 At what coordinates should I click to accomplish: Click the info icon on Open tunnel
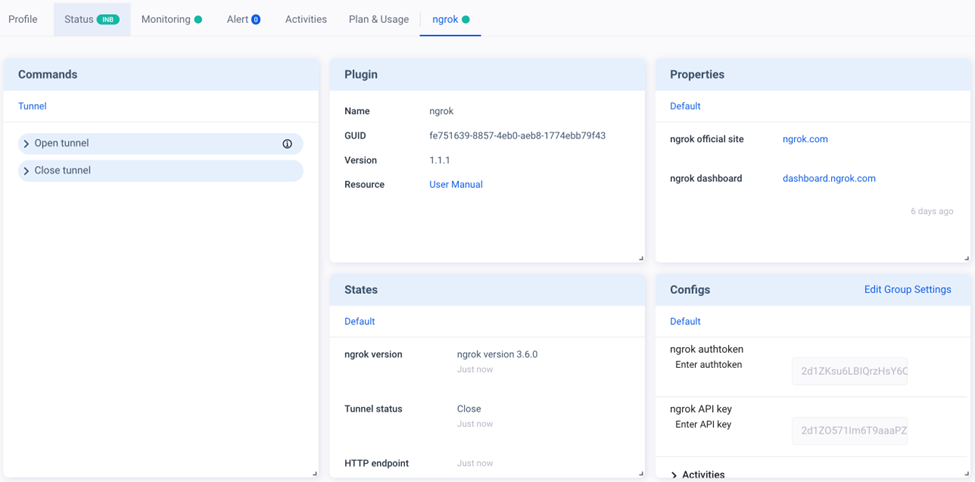287,144
